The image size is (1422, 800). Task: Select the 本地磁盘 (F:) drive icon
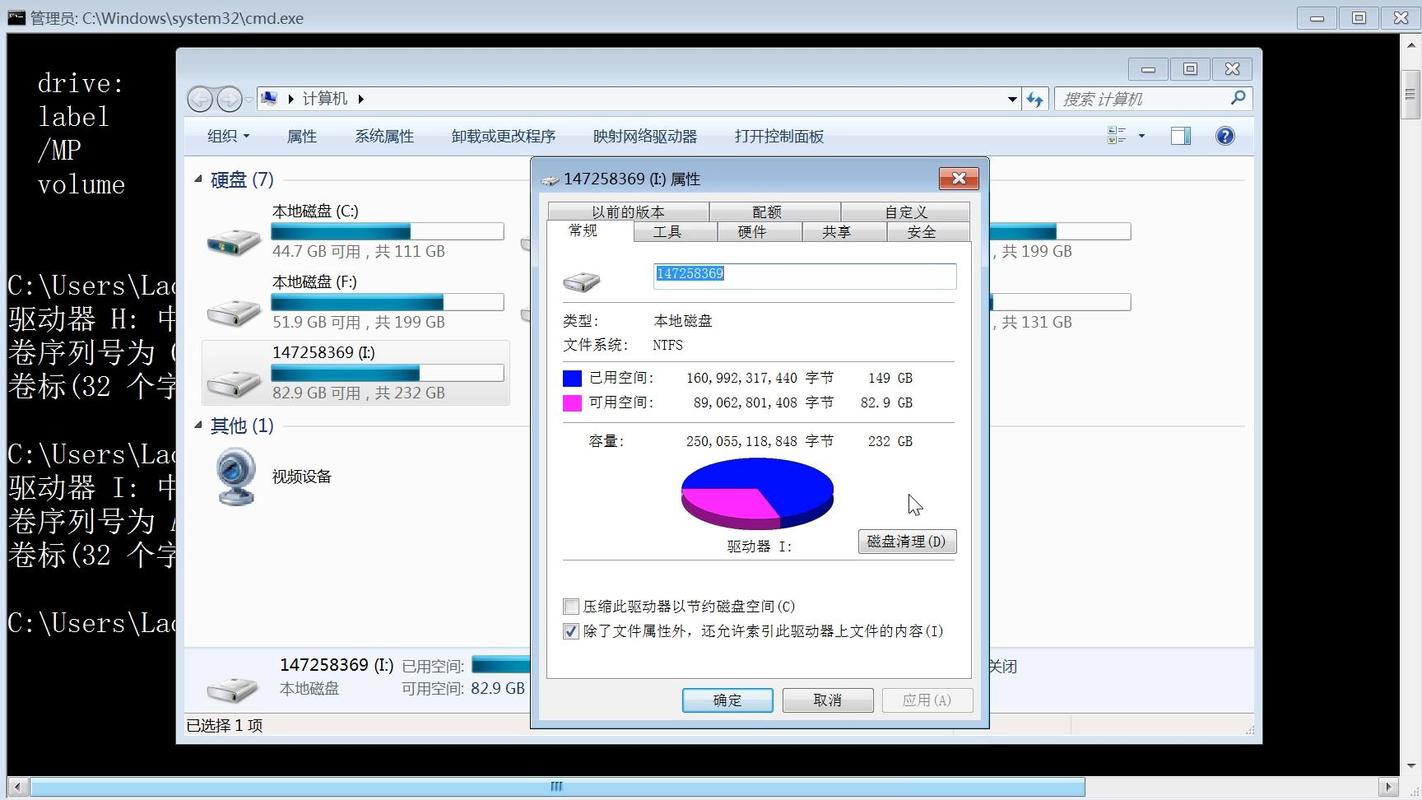pyautogui.click(x=233, y=311)
